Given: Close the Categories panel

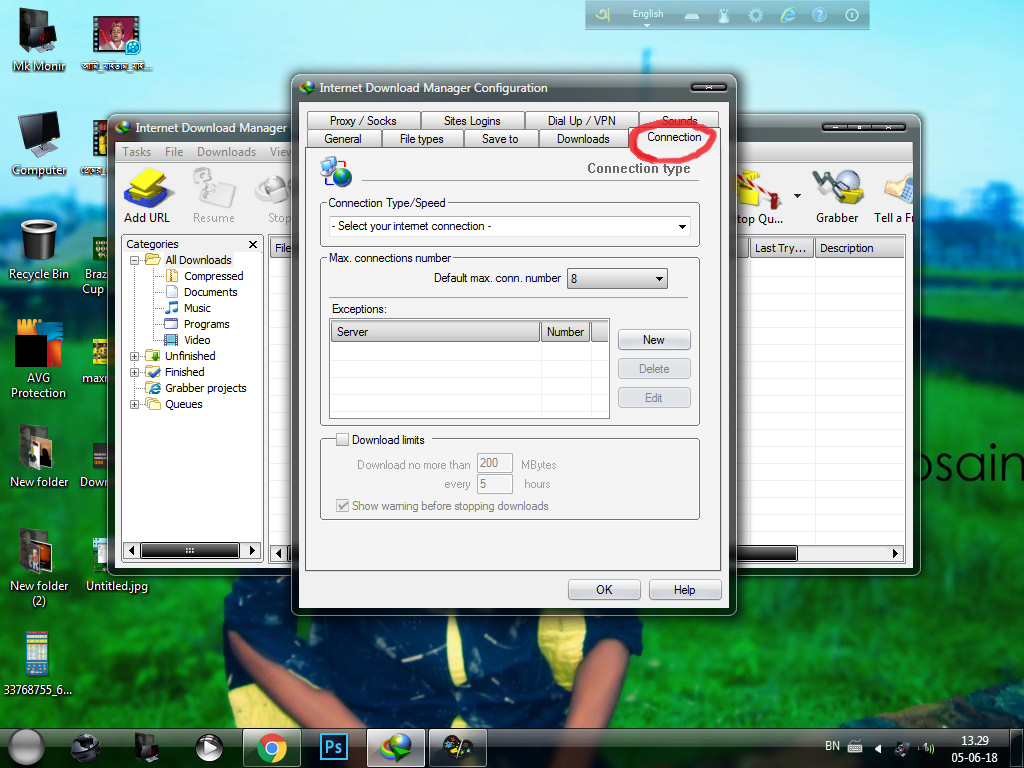Looking at the screenshot, I should click(253, 244).
